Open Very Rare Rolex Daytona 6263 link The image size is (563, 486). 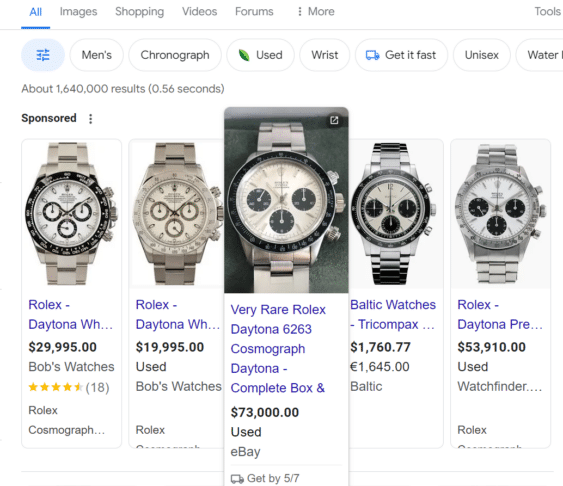pos(278,349)
